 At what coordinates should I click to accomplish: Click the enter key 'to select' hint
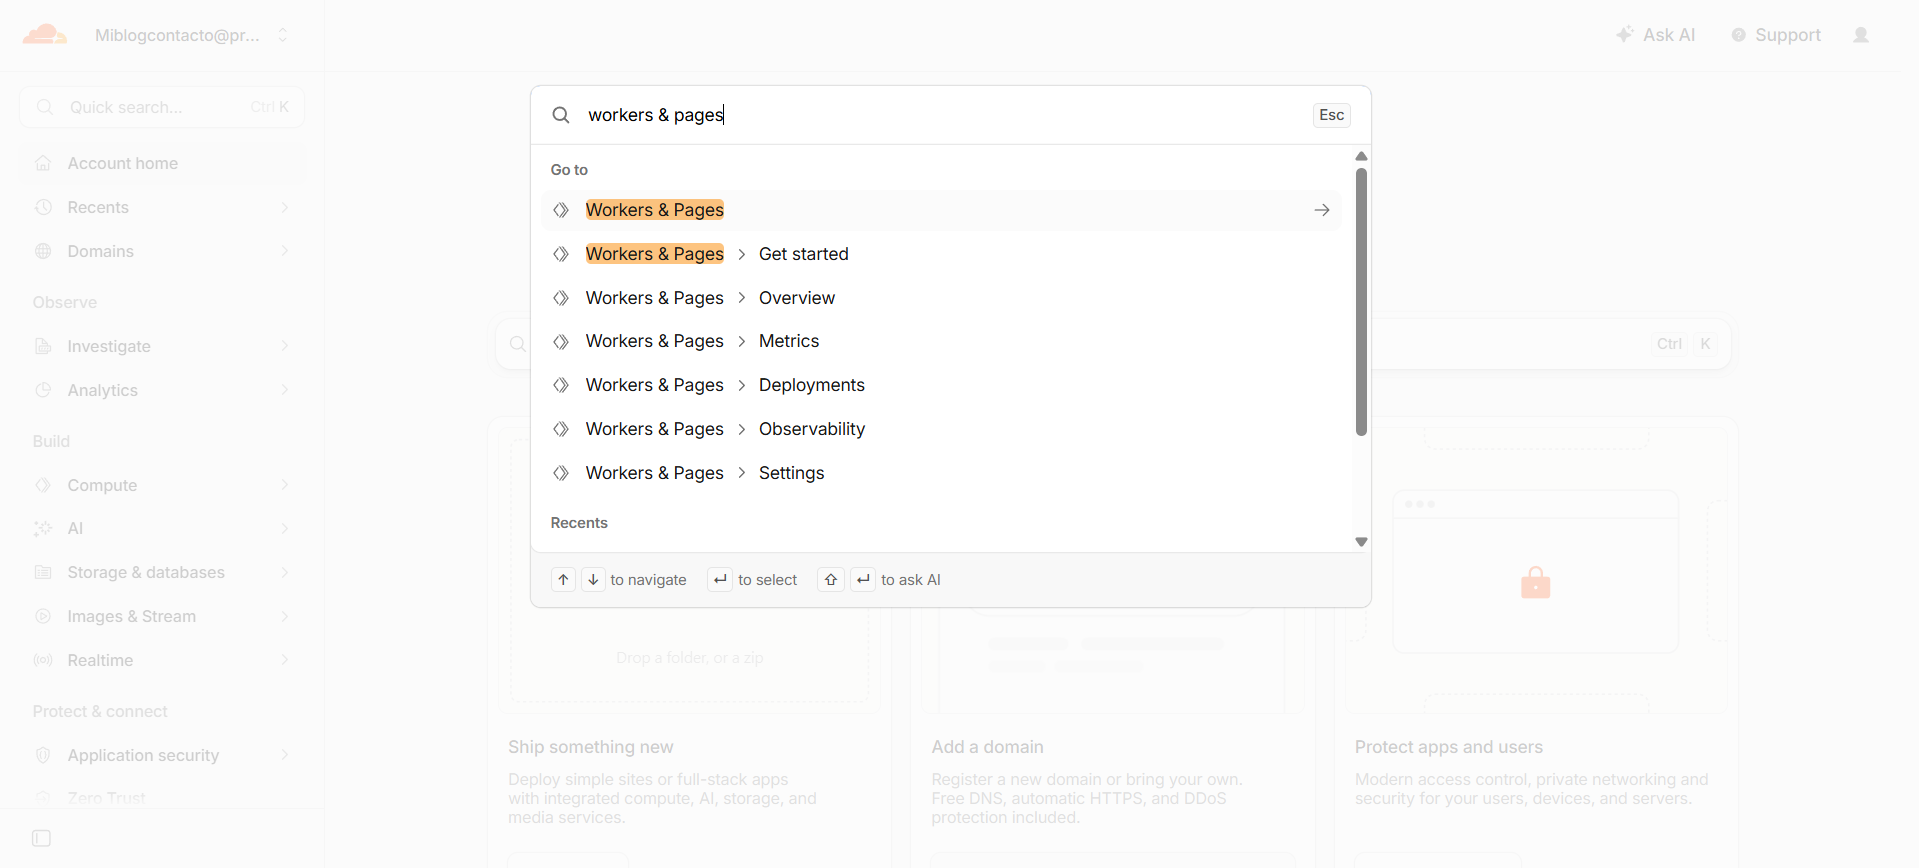point(720,580)
